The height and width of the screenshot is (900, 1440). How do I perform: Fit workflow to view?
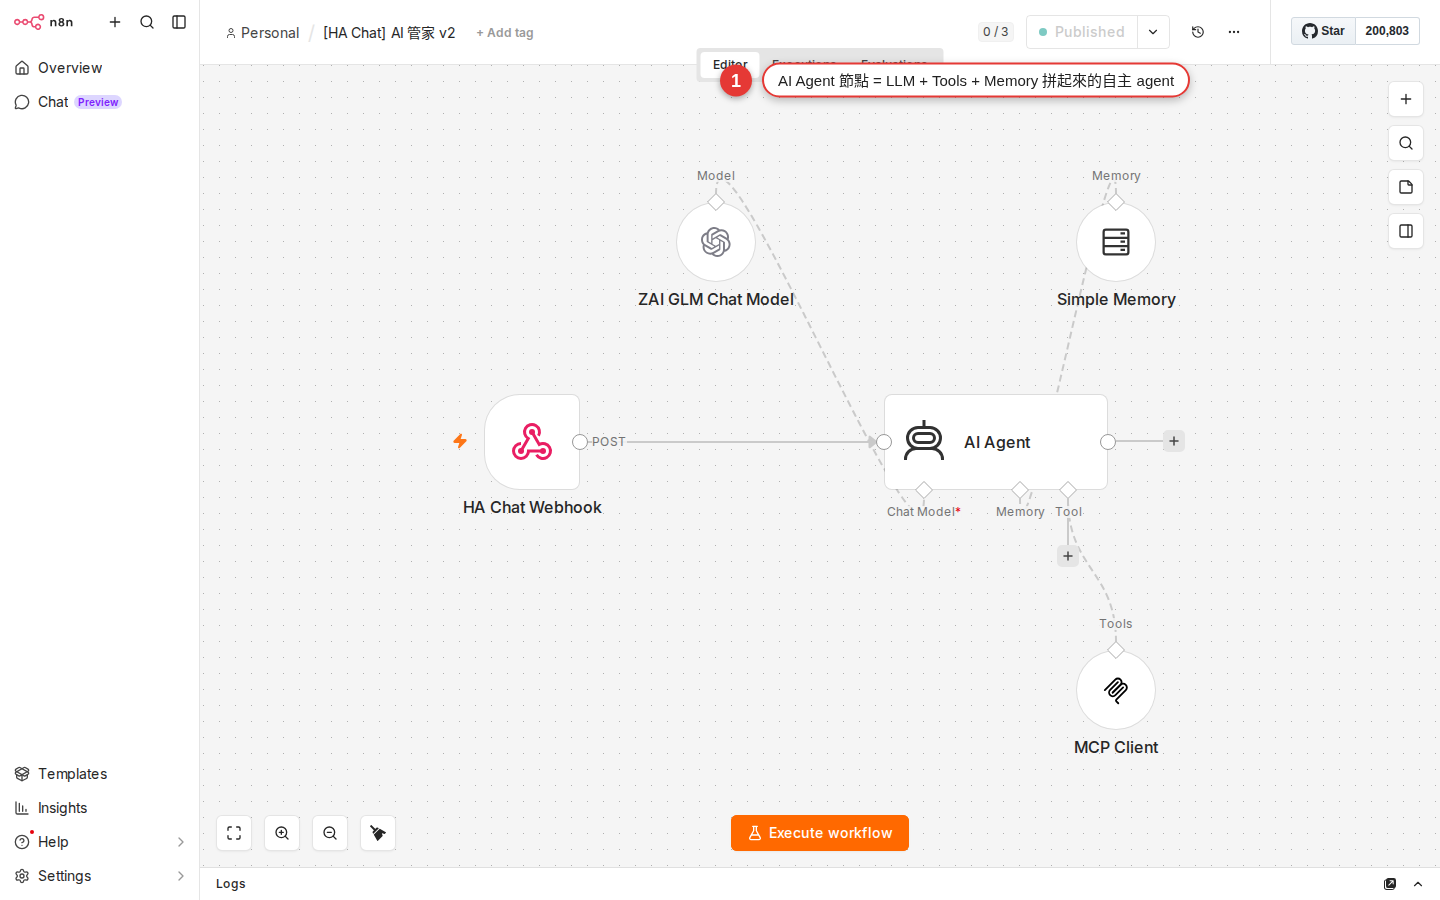point(234,833)
